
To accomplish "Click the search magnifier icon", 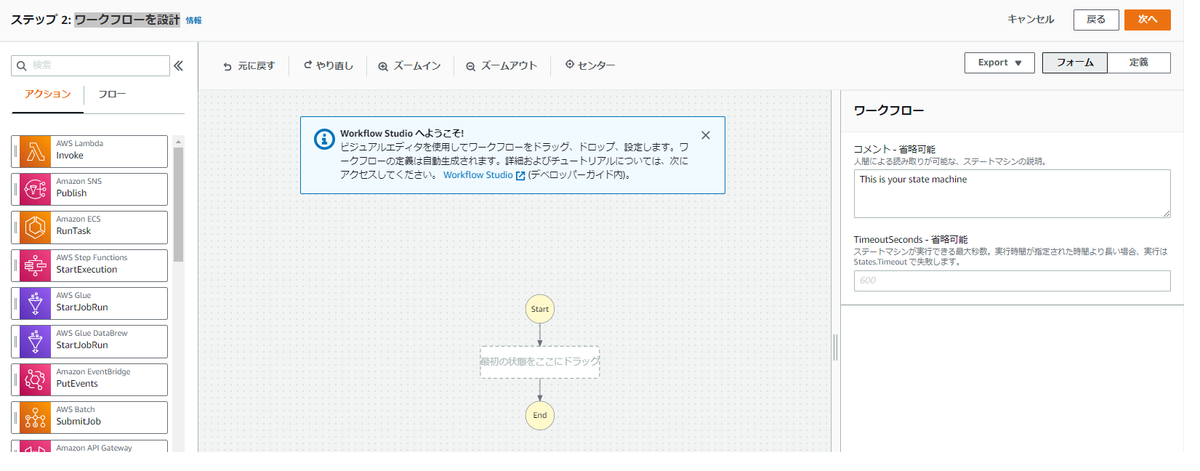I will [x=21, y=65].
